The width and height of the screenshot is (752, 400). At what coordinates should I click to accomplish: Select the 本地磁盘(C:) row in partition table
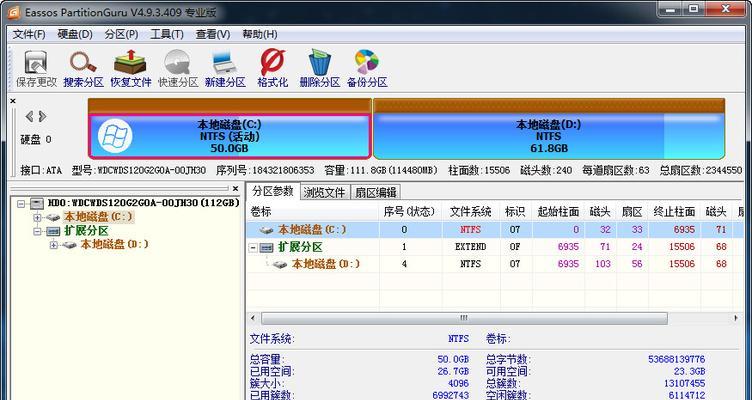[496, 230]
